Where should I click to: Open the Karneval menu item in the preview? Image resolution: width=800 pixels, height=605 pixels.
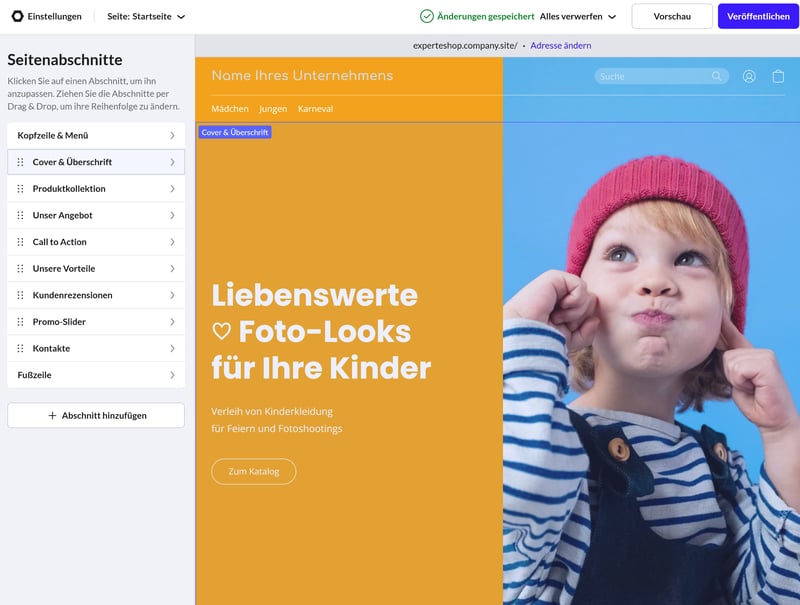click(315, 109)
